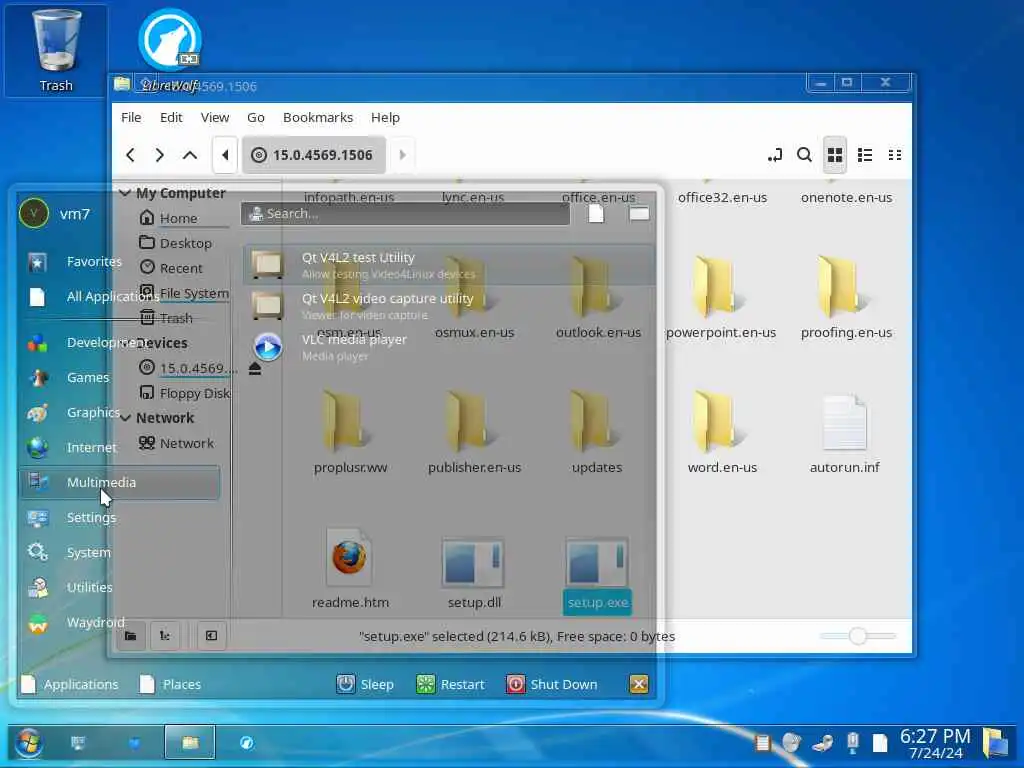Open the View menu
Image resolution: width=1024 pixels, height=768 pixels.
(215, 118)
